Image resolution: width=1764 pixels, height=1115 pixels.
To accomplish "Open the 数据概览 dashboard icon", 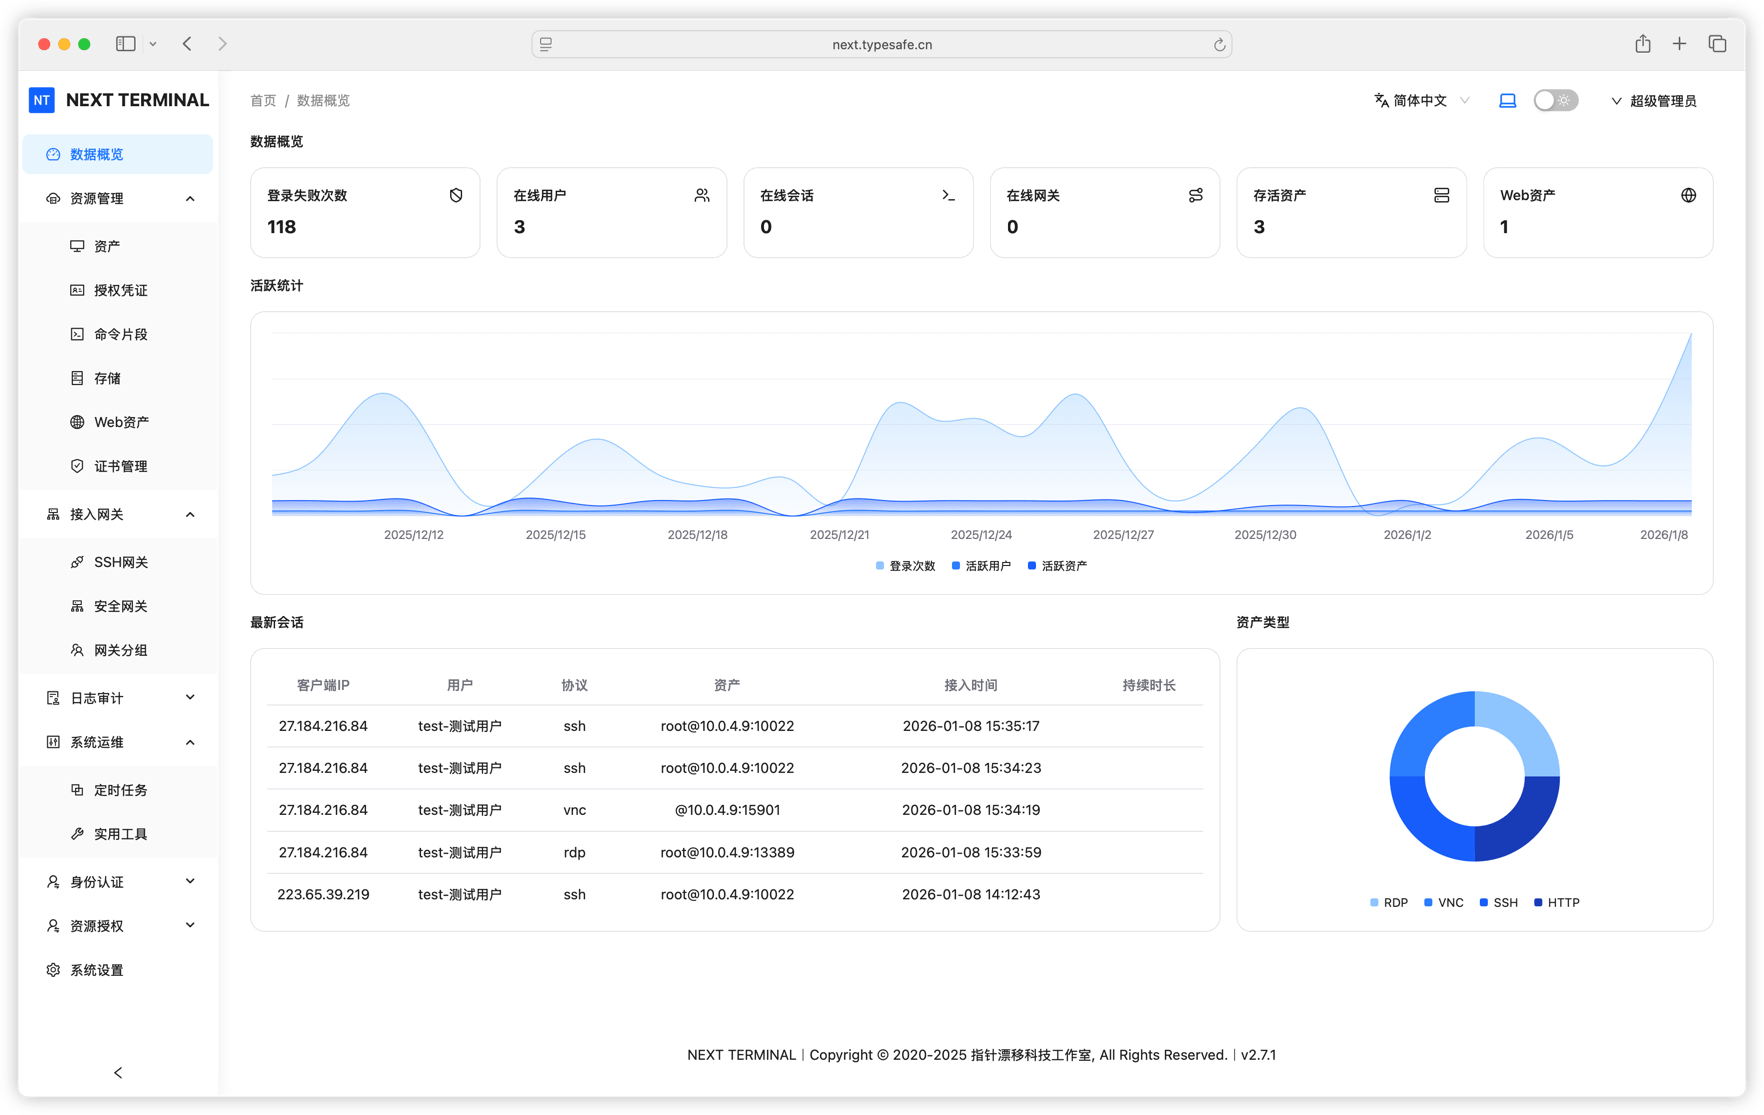I will pyautogui.click(x=53, y=153).
